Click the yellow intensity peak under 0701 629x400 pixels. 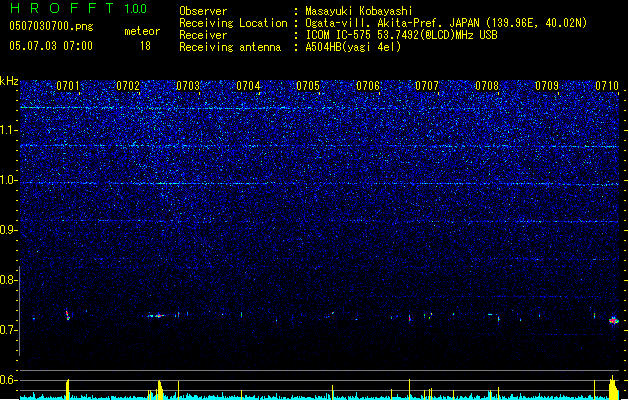[x=68, y=390]
